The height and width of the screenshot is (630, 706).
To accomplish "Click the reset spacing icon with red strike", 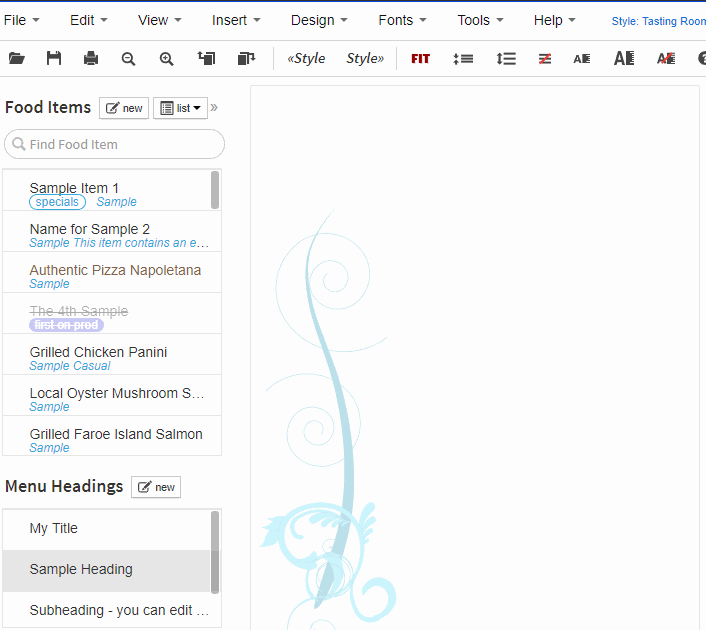I will [545, 59].
